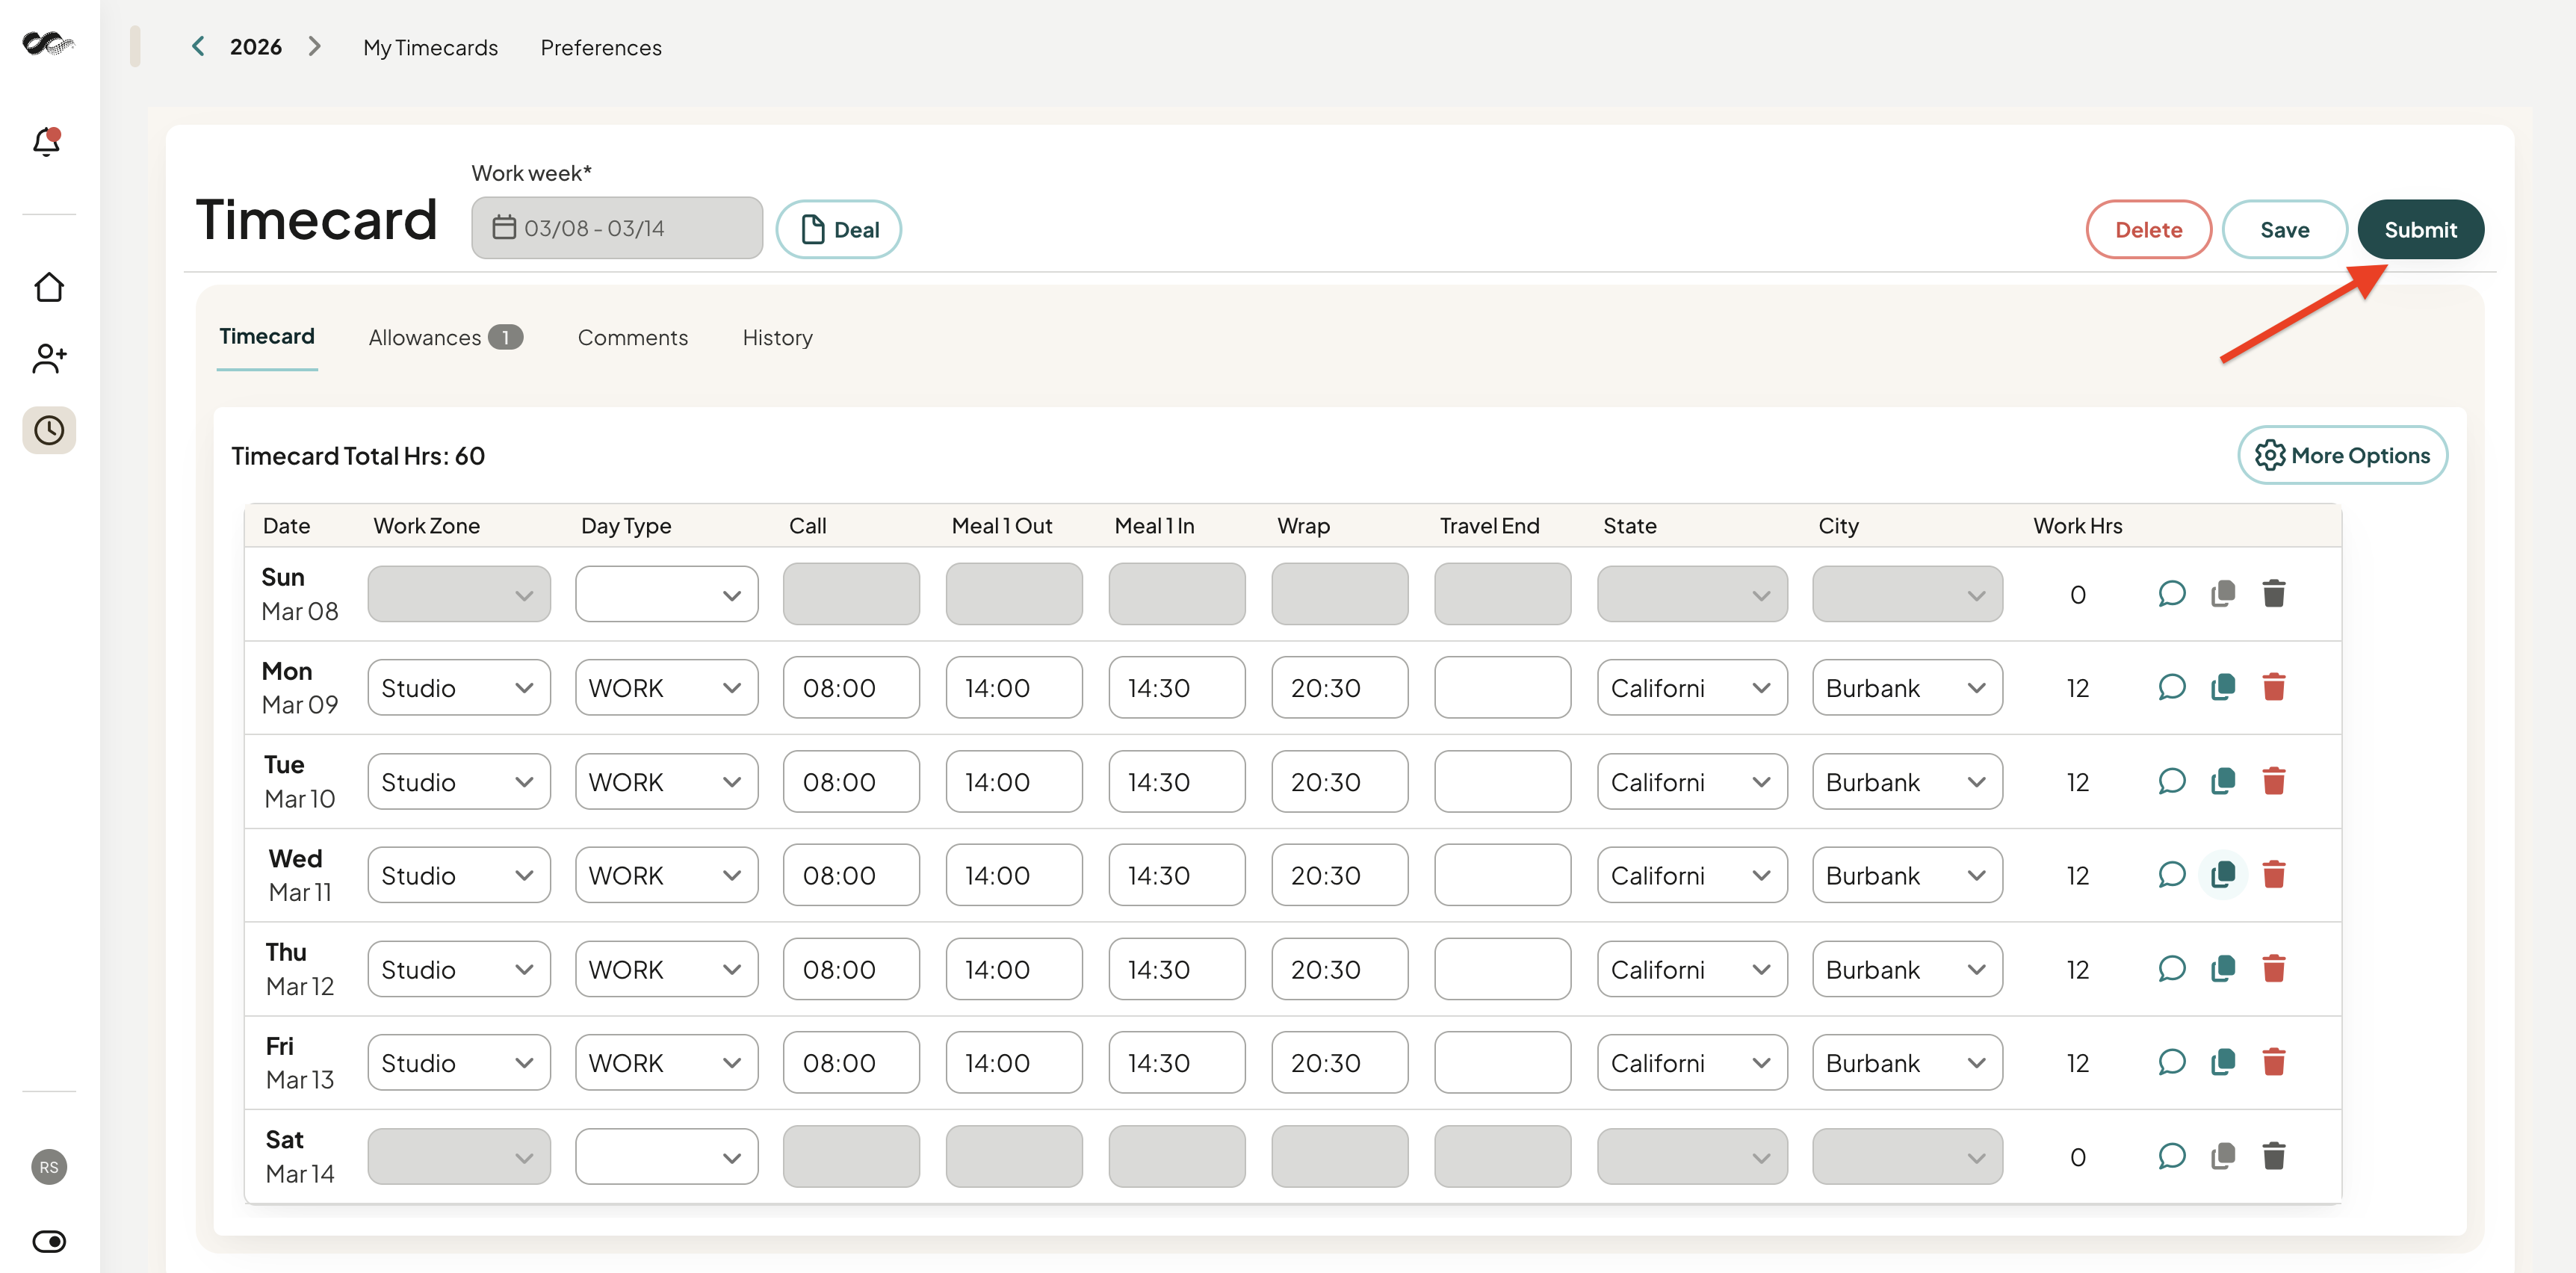
Task: Copy the Tue Mar 10 row
Action: pos(2223,781)
